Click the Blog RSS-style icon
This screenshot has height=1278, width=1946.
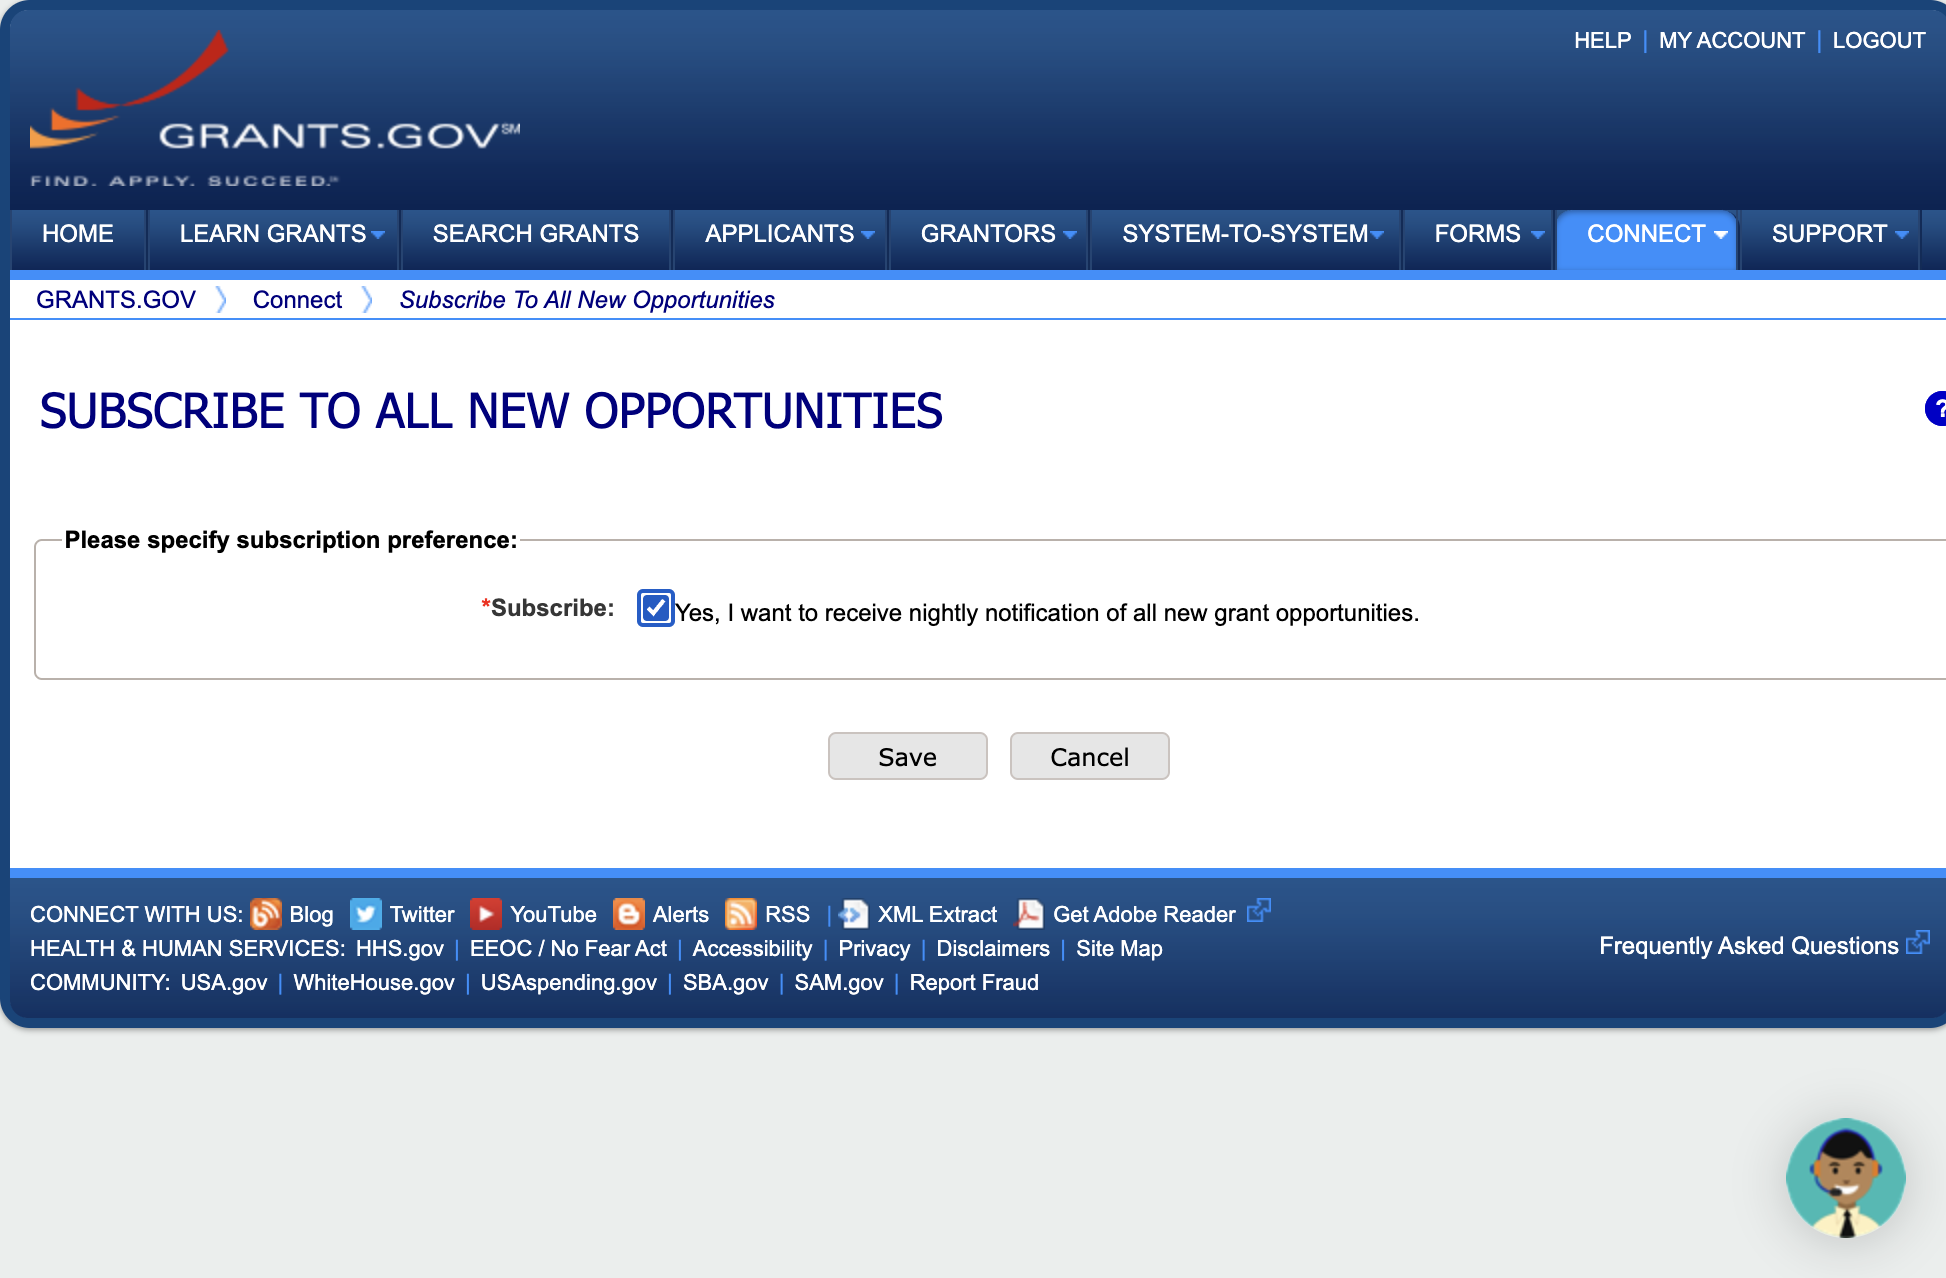coord(265,914)
